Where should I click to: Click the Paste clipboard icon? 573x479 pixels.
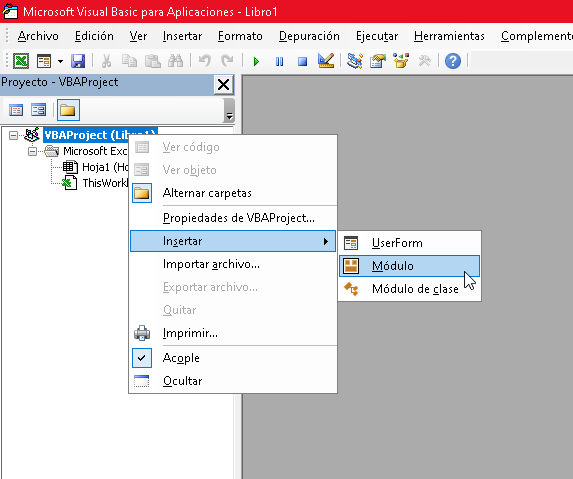(152, 61)
